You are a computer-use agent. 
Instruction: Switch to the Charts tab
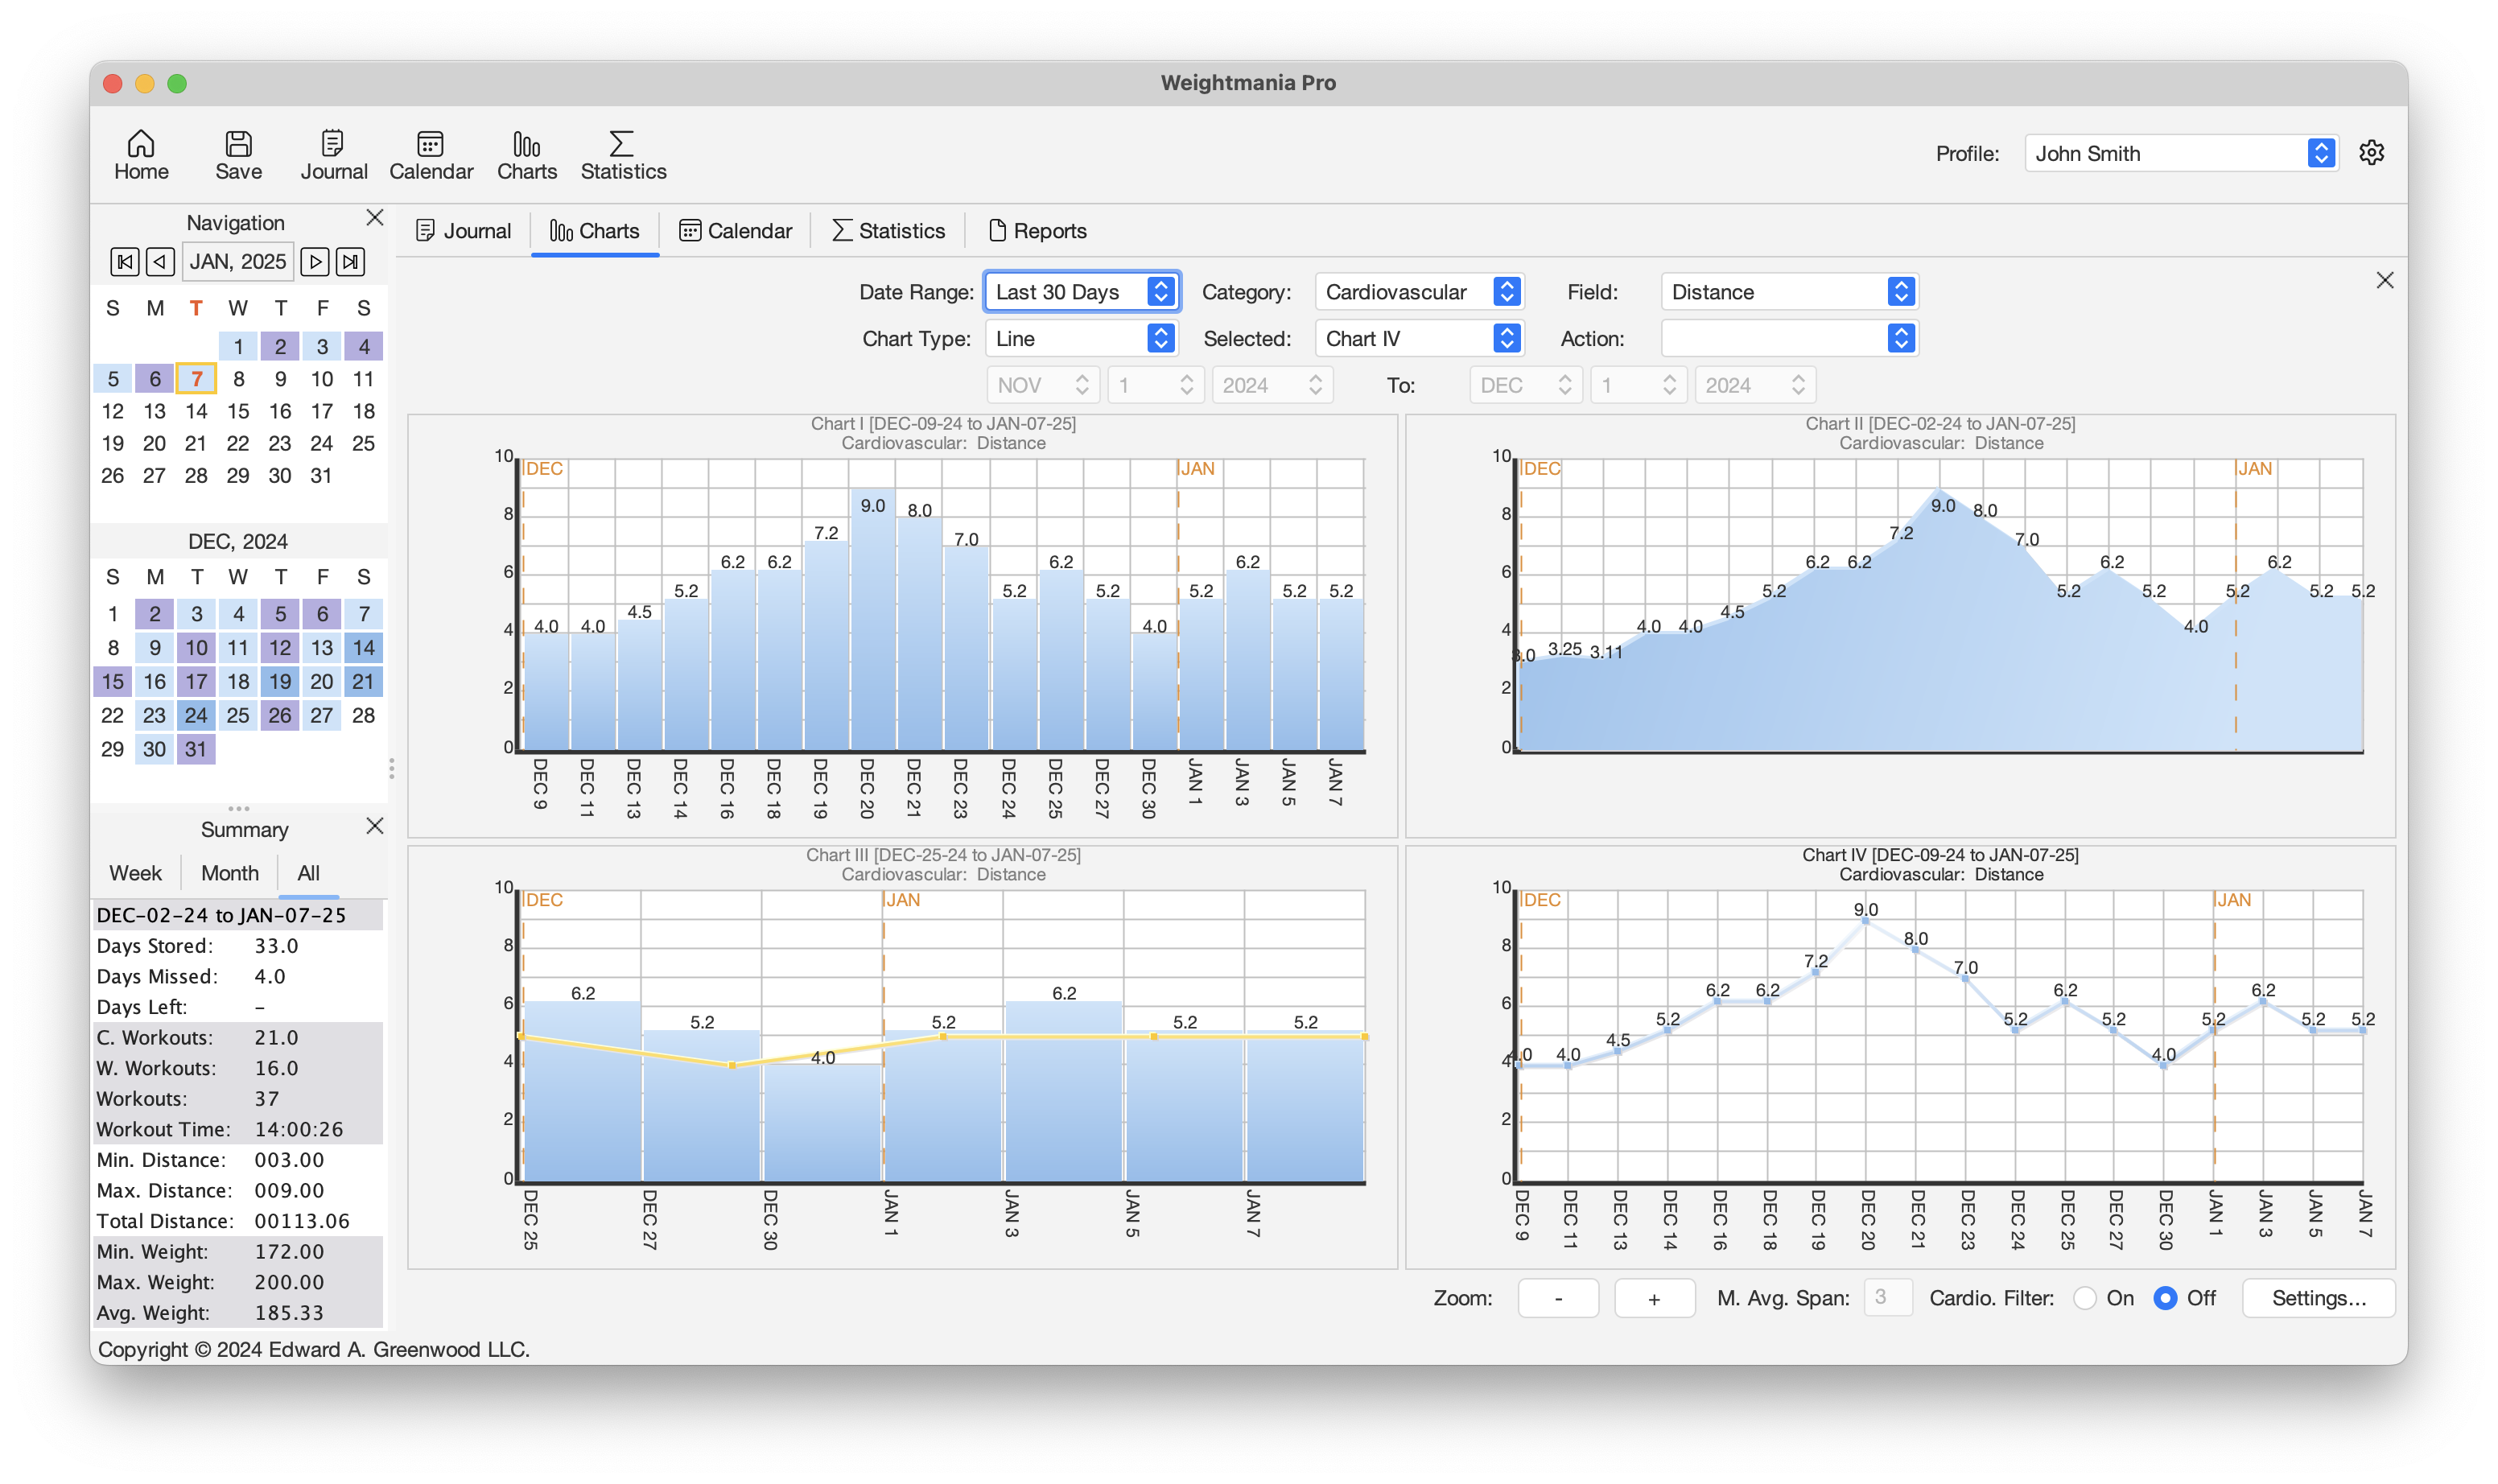pos(594,231)
